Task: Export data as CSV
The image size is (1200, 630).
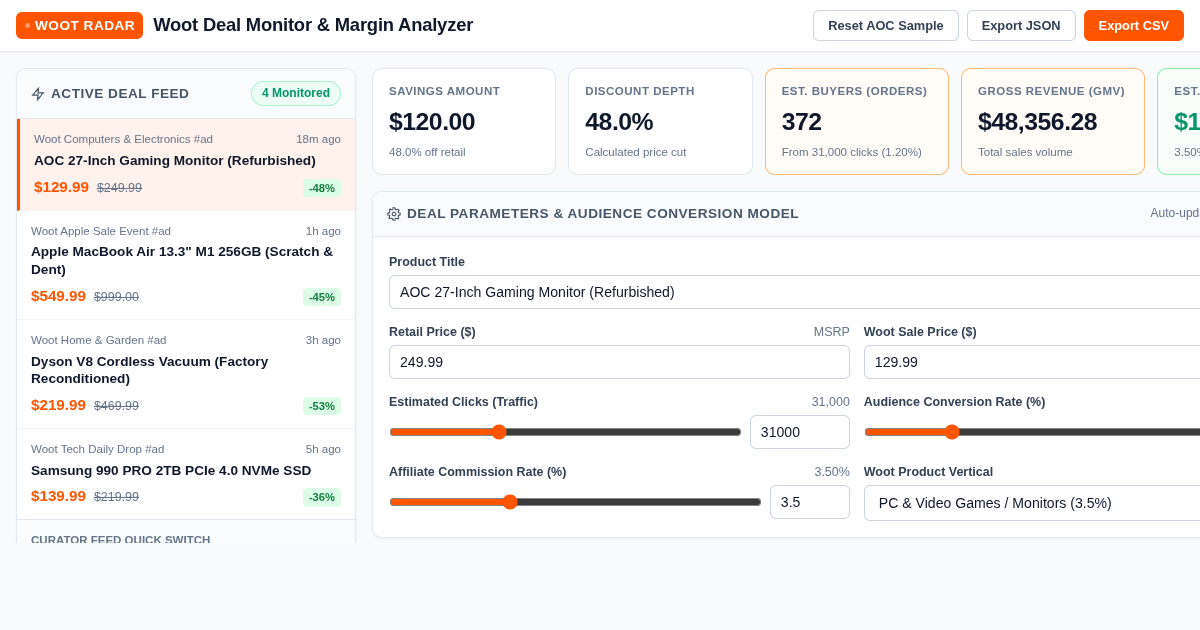Action: coord(1134,25)
